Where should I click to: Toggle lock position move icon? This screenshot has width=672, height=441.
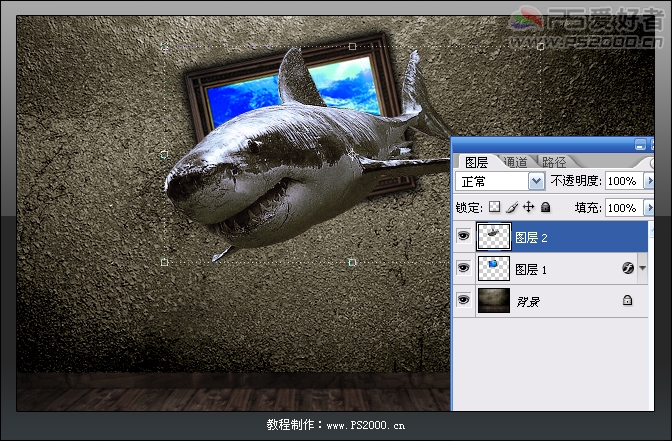(x=528, y=207)
